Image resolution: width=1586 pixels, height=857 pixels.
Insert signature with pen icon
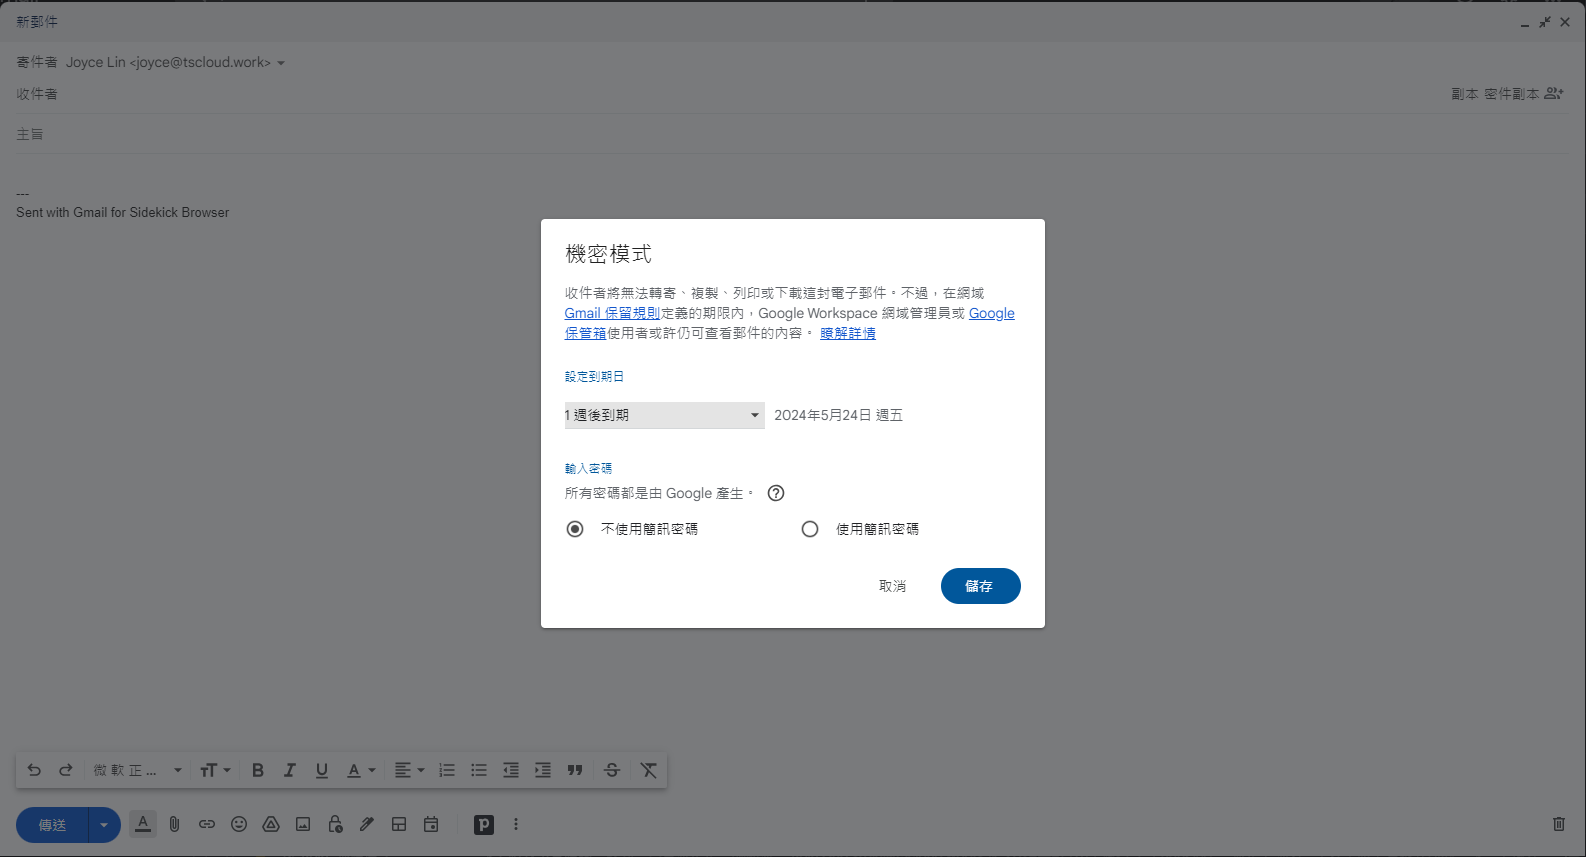[x=367, y=824]
